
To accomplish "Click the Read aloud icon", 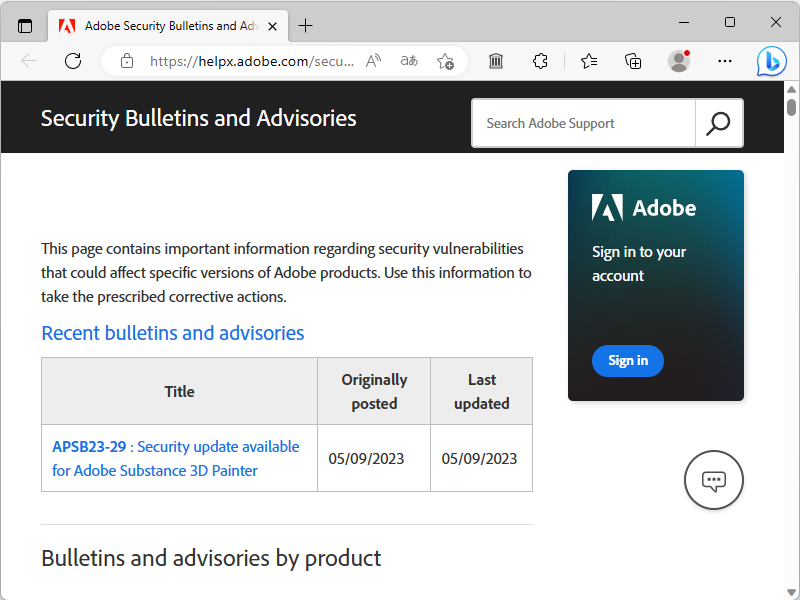I will (374, 61).
